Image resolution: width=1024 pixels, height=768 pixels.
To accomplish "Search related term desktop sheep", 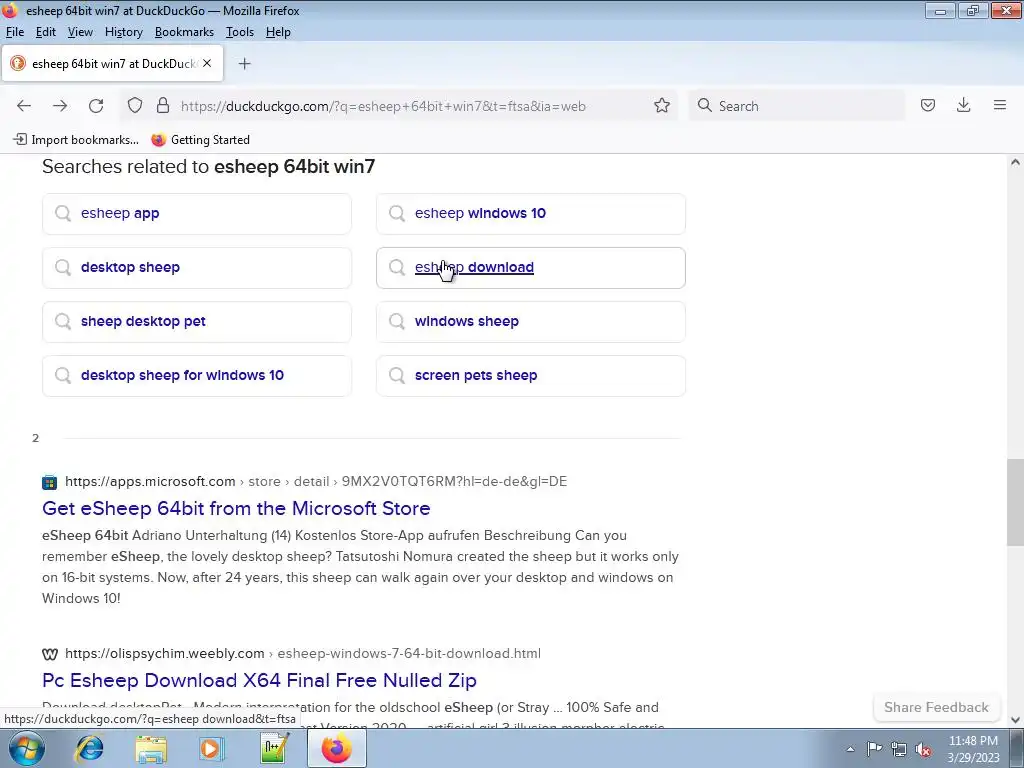I will 197,268.
